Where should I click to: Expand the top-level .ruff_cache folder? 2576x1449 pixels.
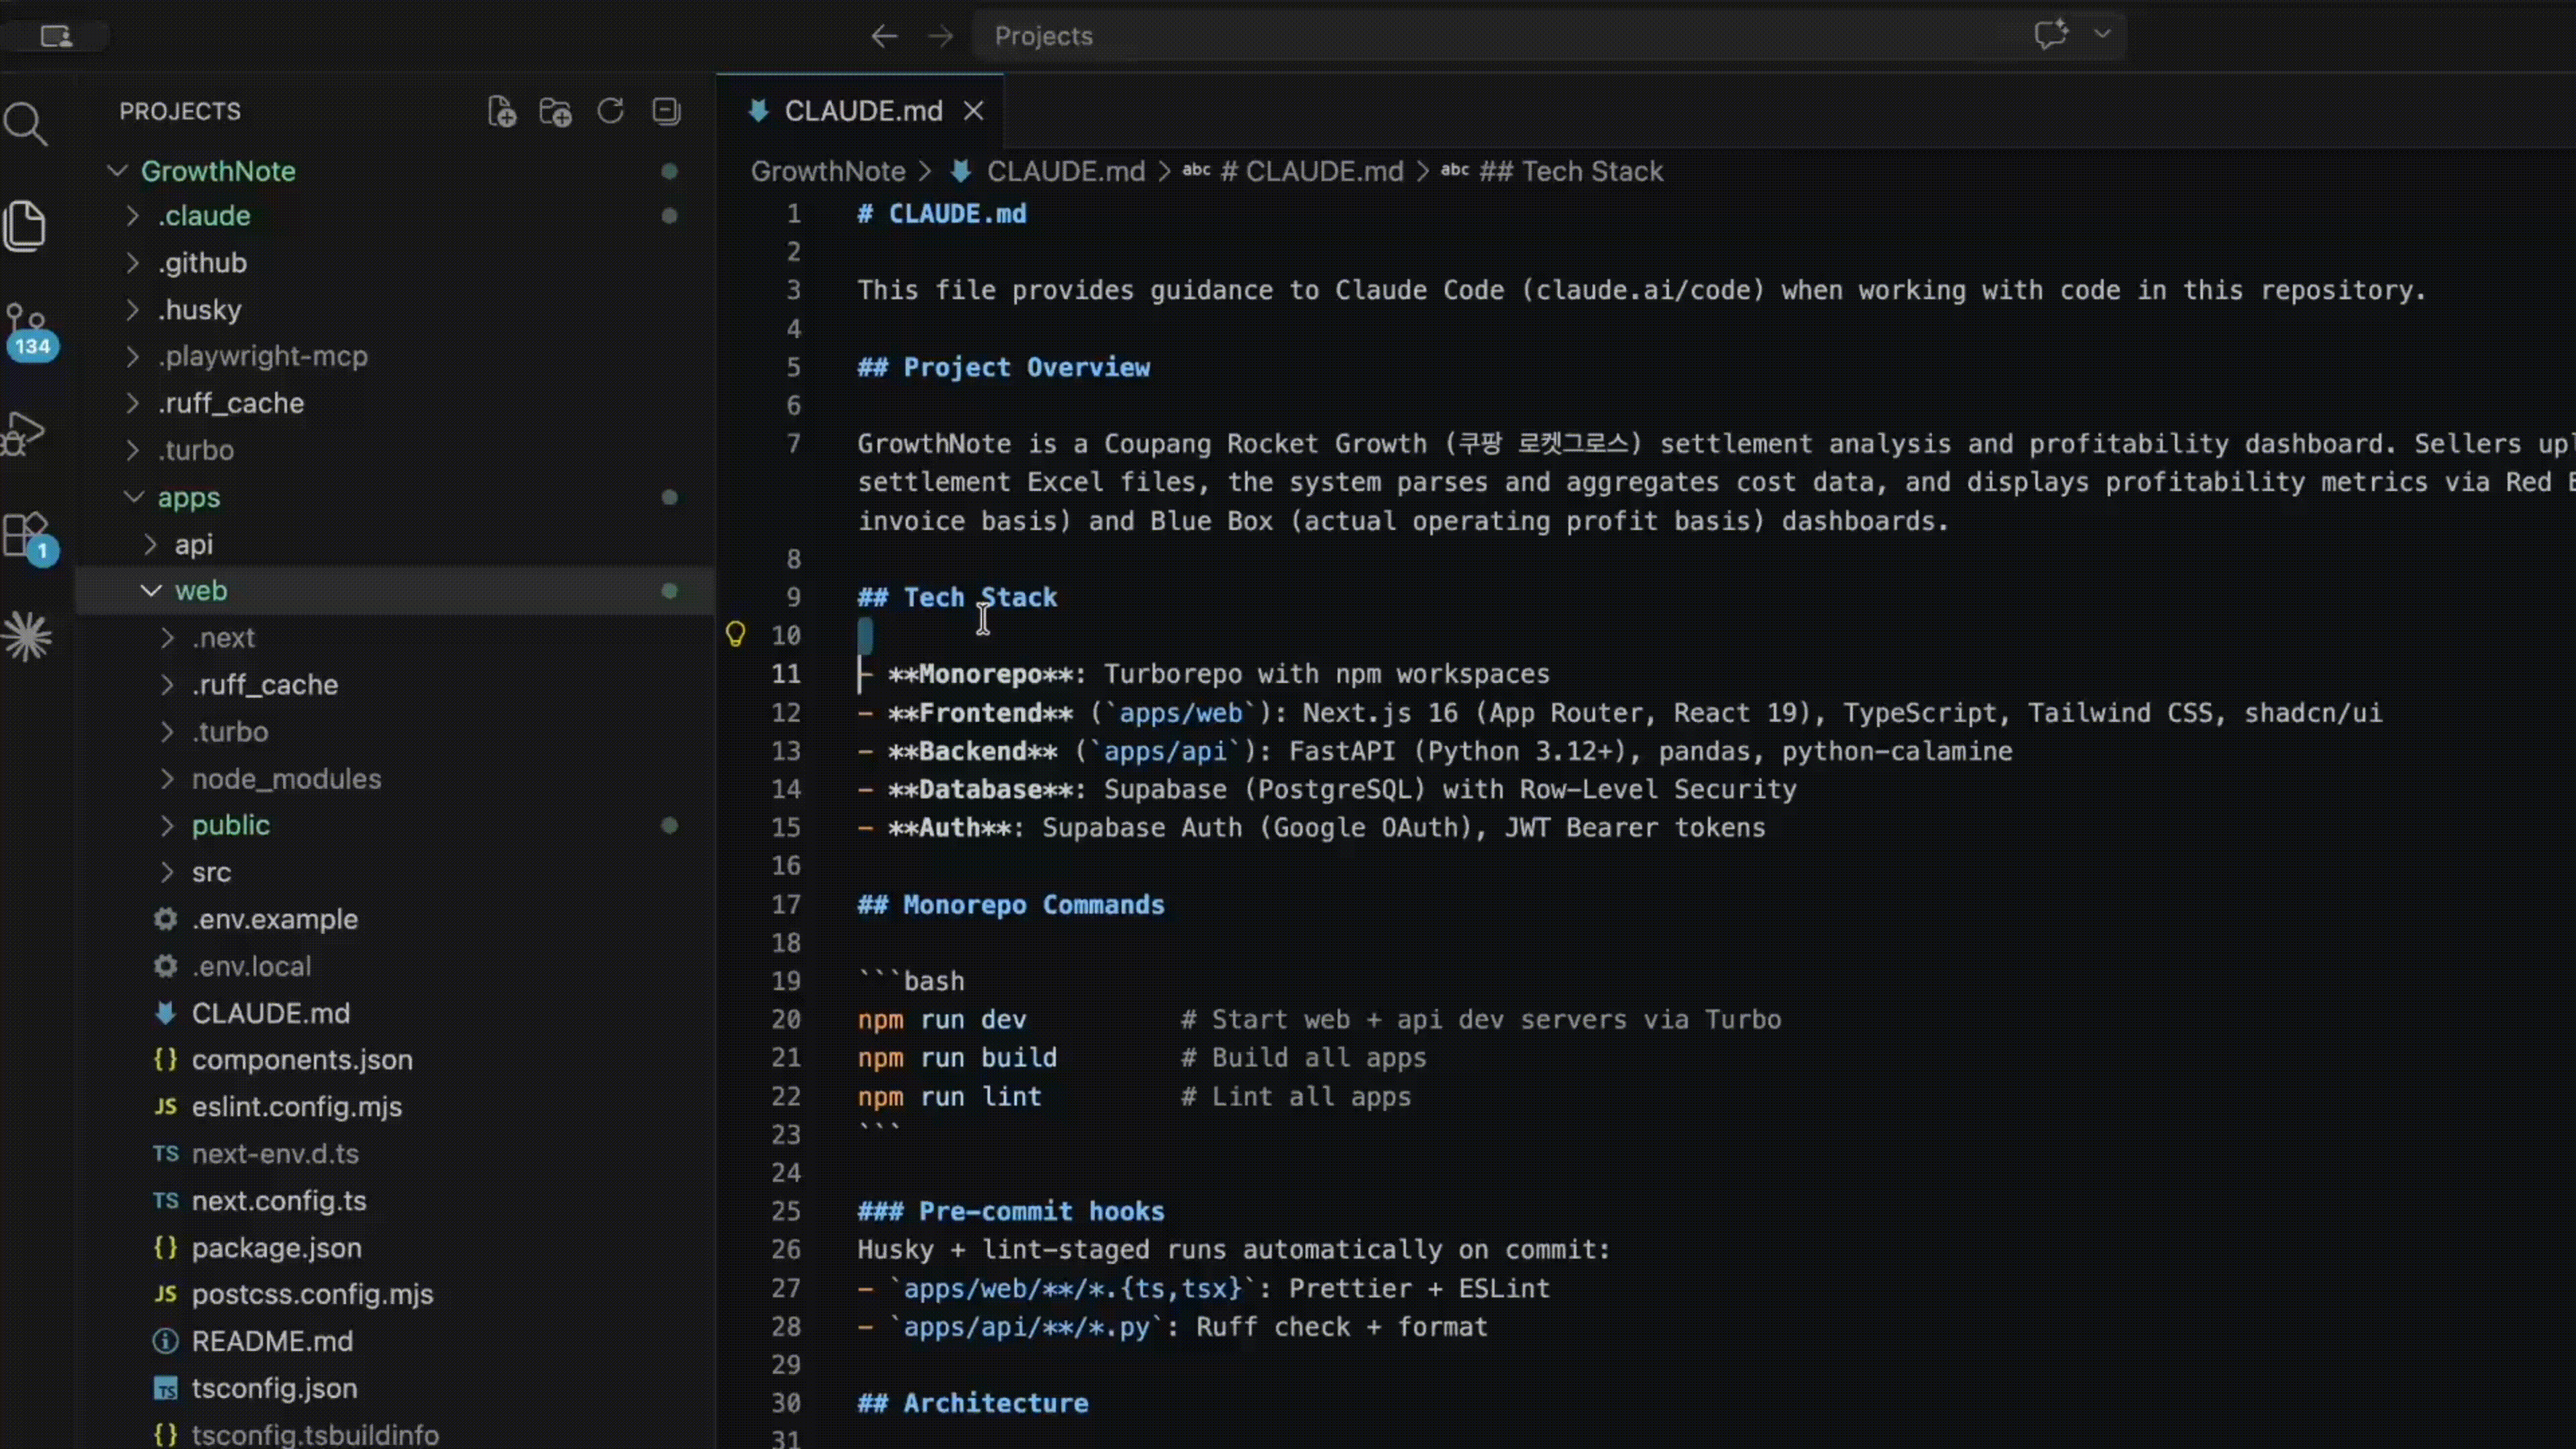coord(395,403)
